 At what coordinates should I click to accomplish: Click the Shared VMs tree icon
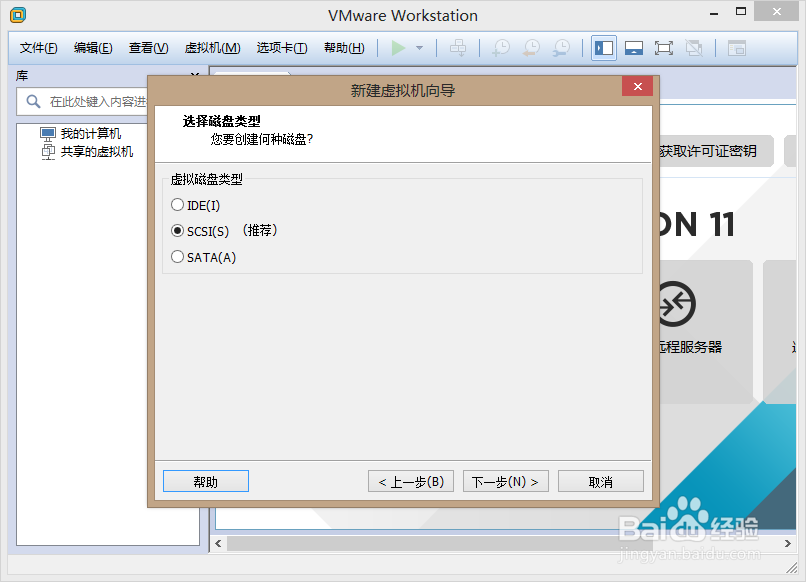point(48,152)
